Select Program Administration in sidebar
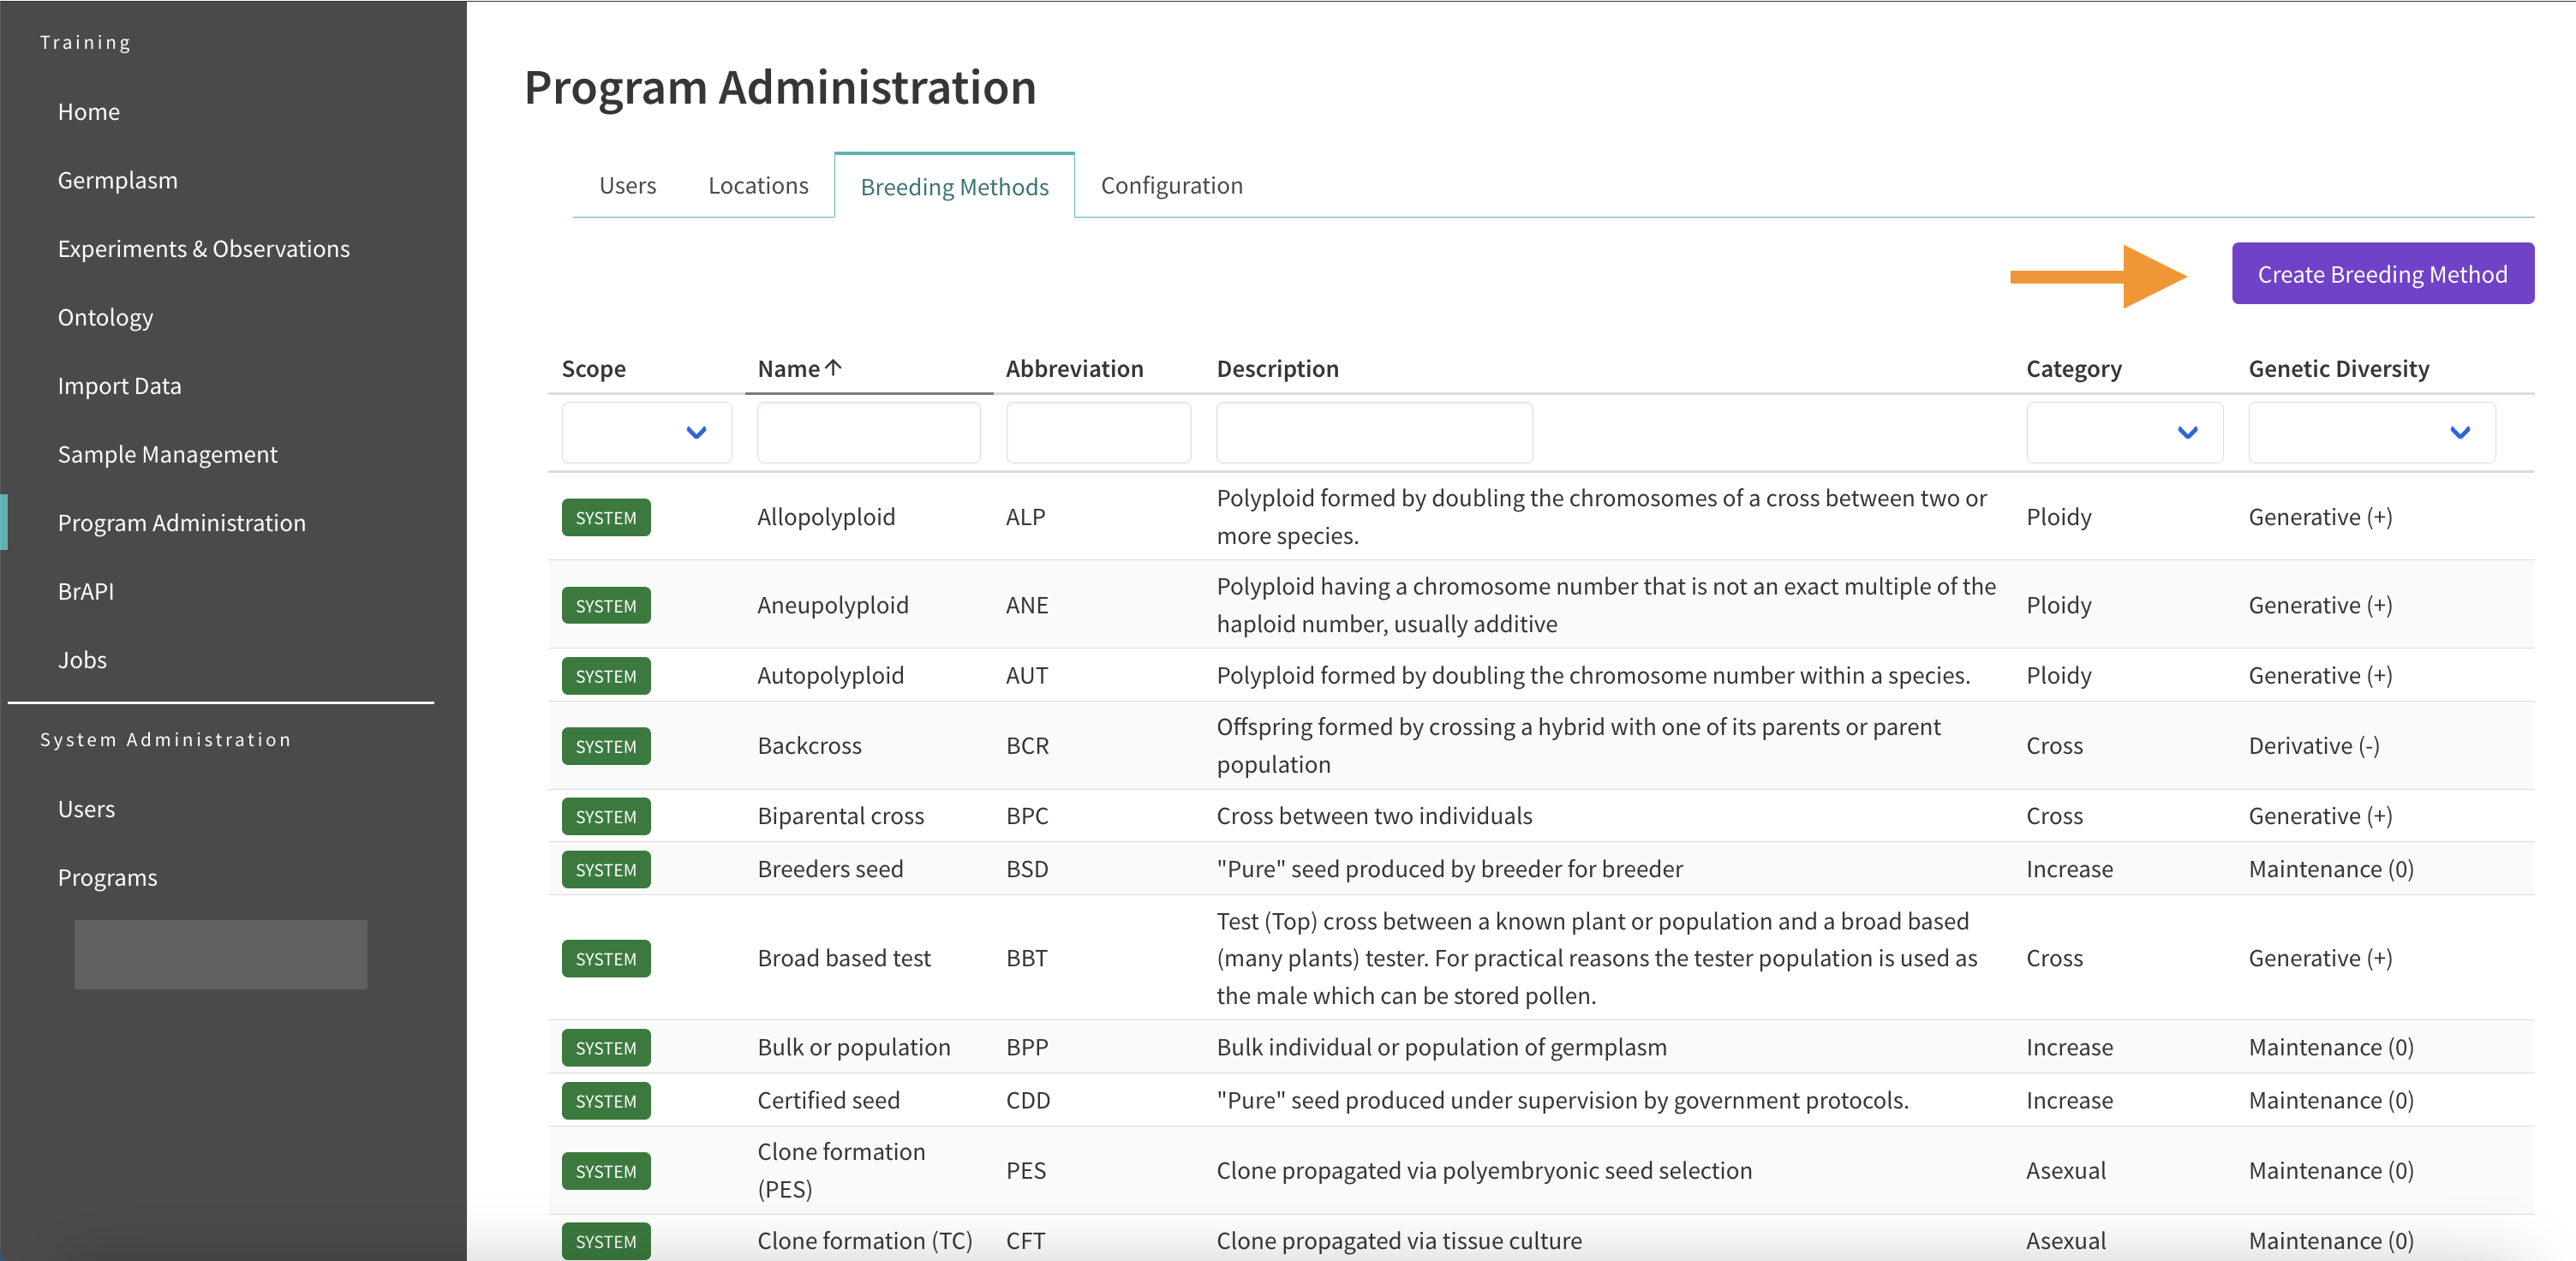 coord(182,523)
